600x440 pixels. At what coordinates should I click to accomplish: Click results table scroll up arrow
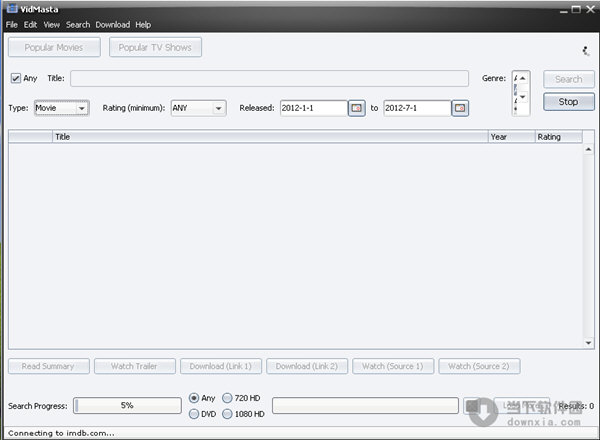click(x=589, y=149)
